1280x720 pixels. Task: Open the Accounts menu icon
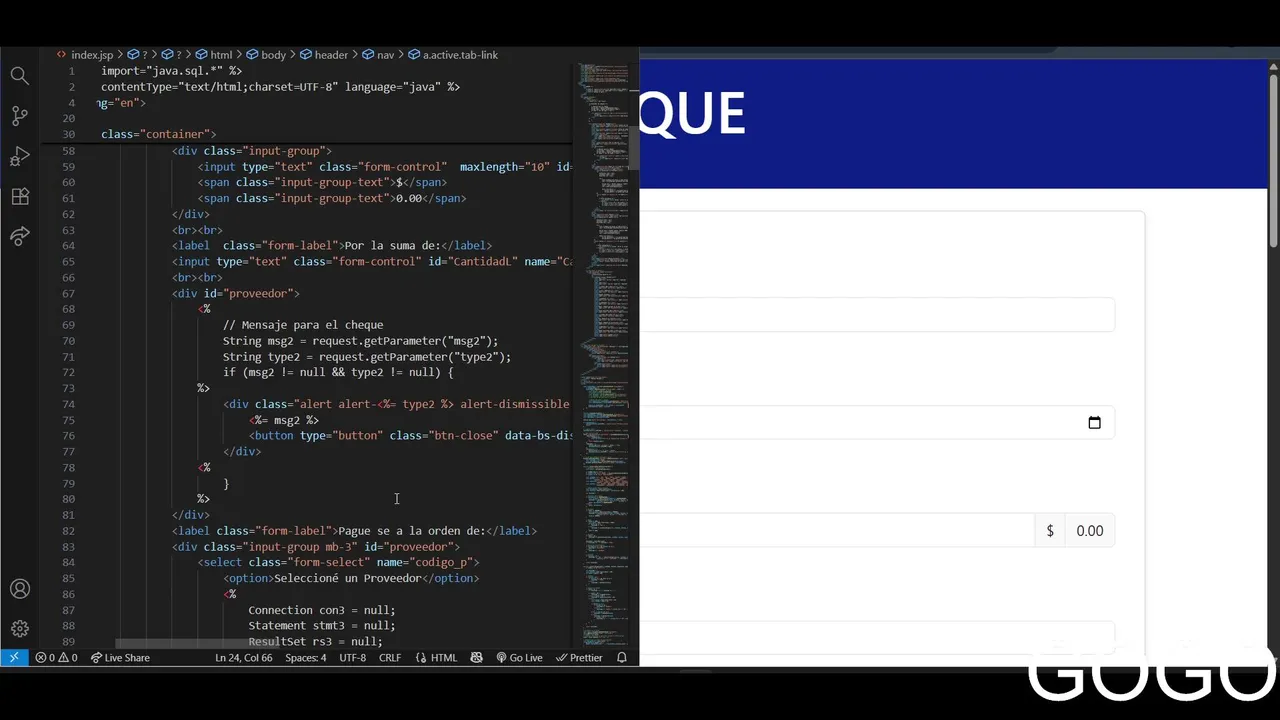click(x=20, y=589)
